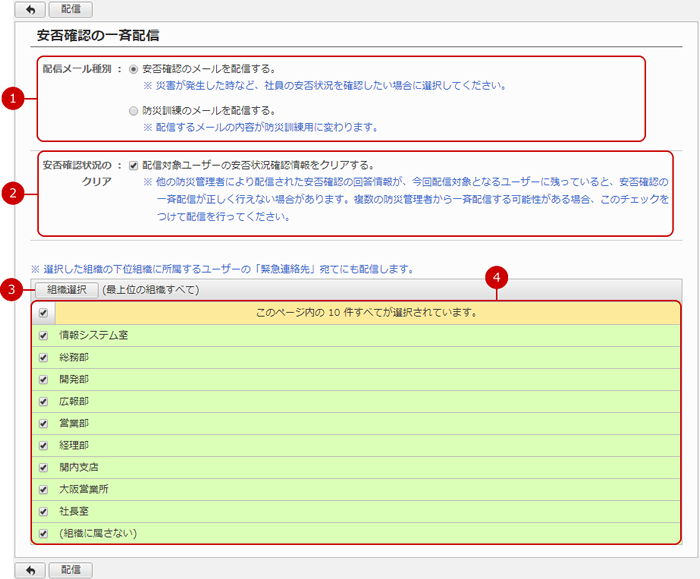Click the bottom 配信 button

70,570
